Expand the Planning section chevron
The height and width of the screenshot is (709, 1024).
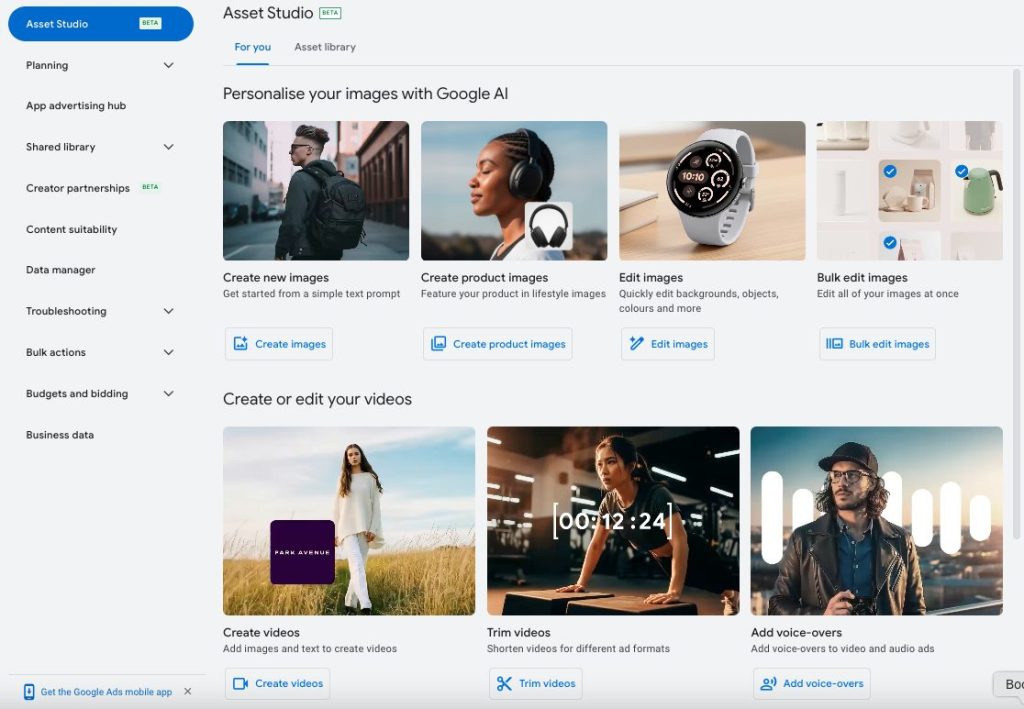168,65
